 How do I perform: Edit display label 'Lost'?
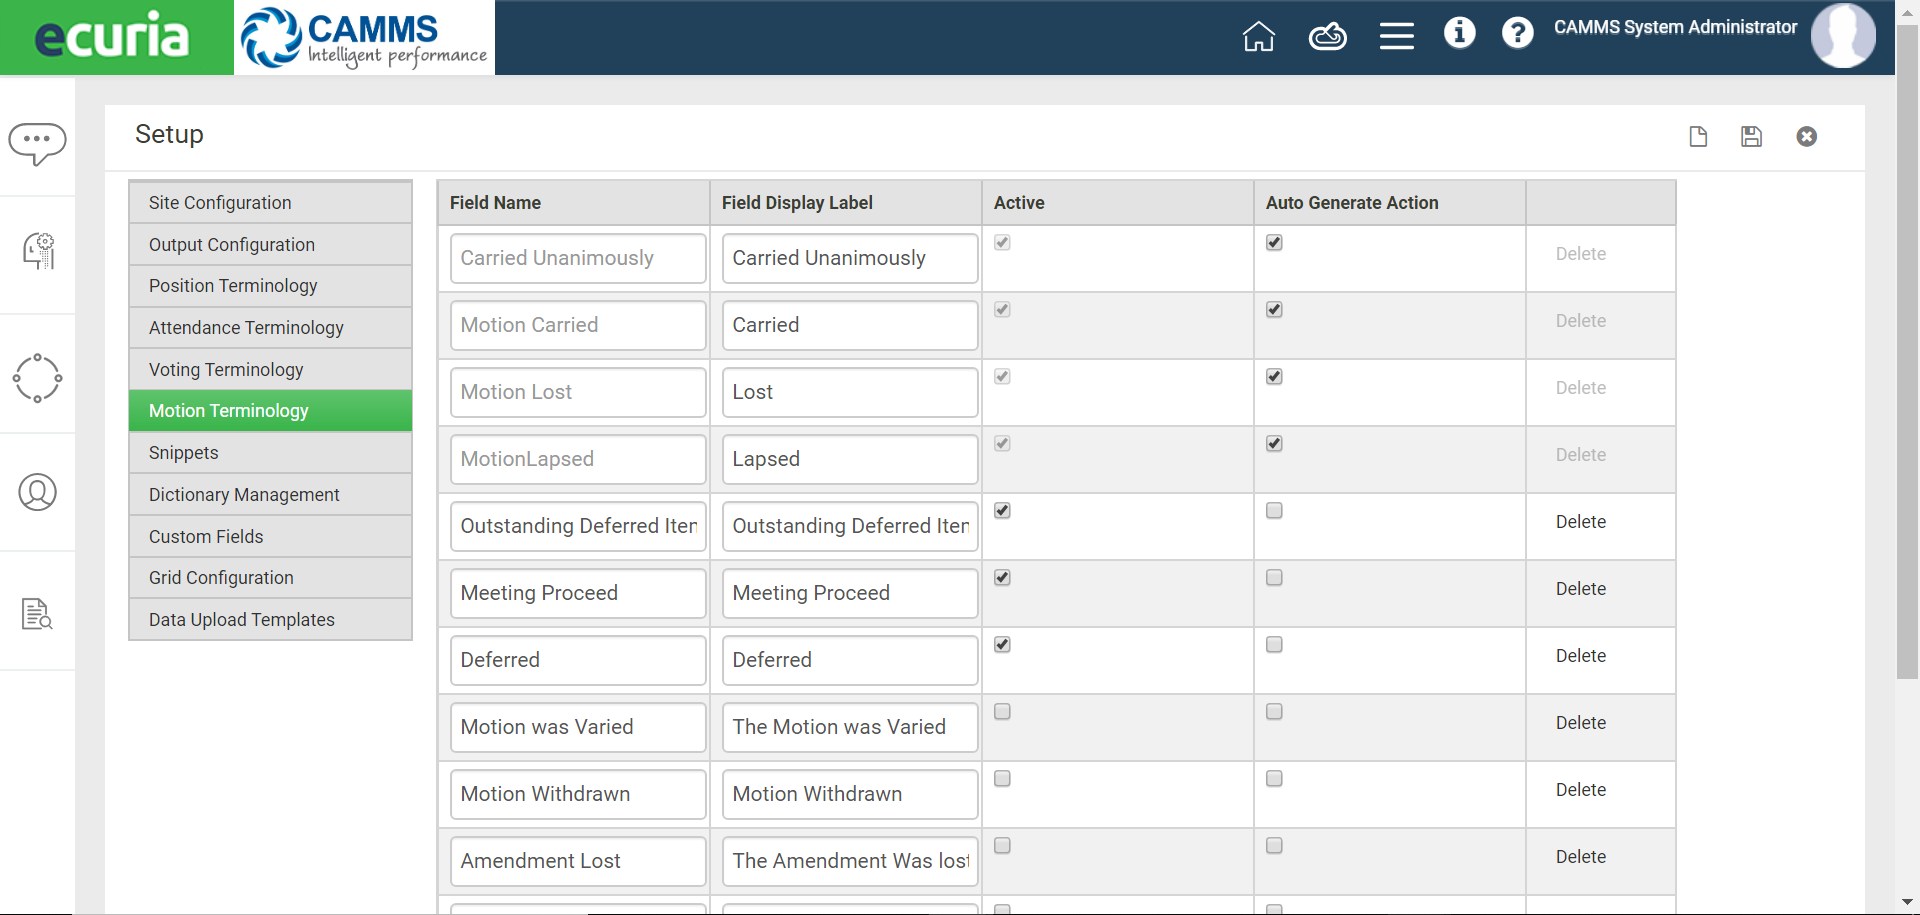coord(850,392)
